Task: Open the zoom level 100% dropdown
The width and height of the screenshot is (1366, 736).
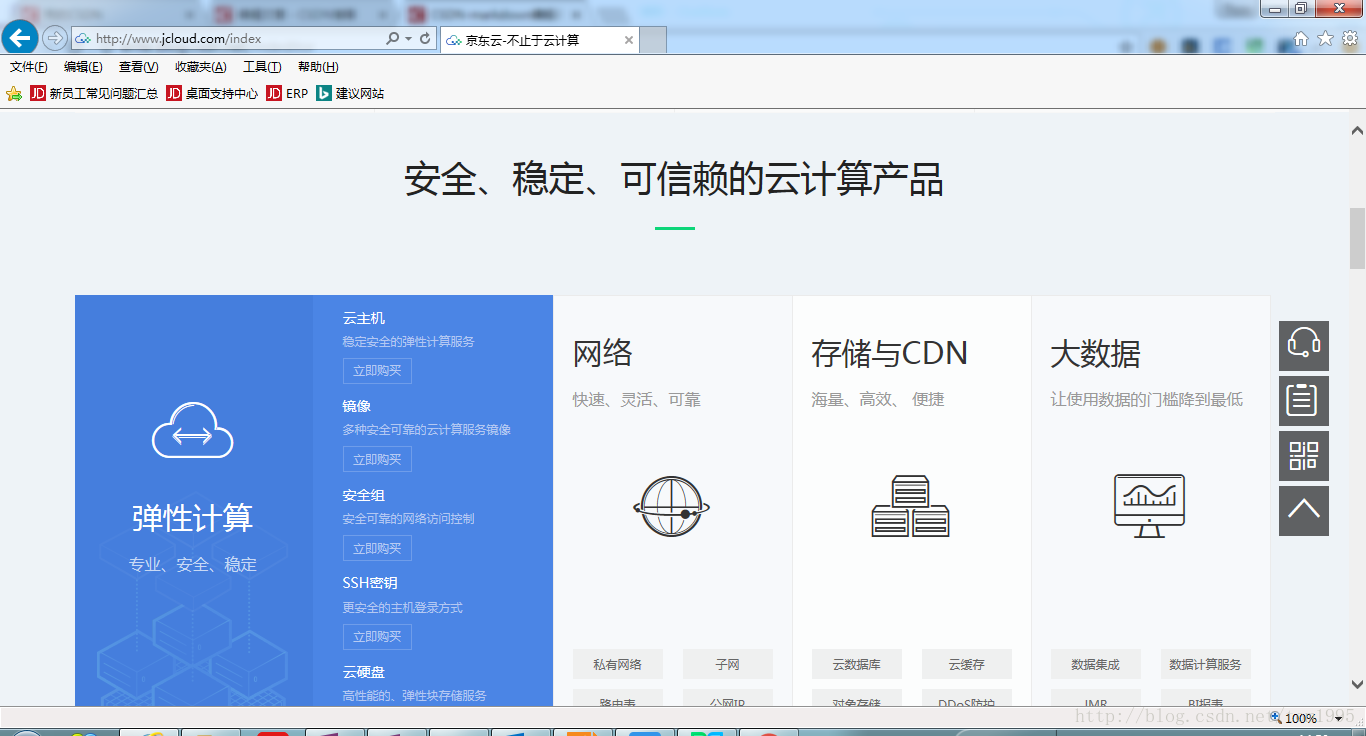Action: [1341, 718]
